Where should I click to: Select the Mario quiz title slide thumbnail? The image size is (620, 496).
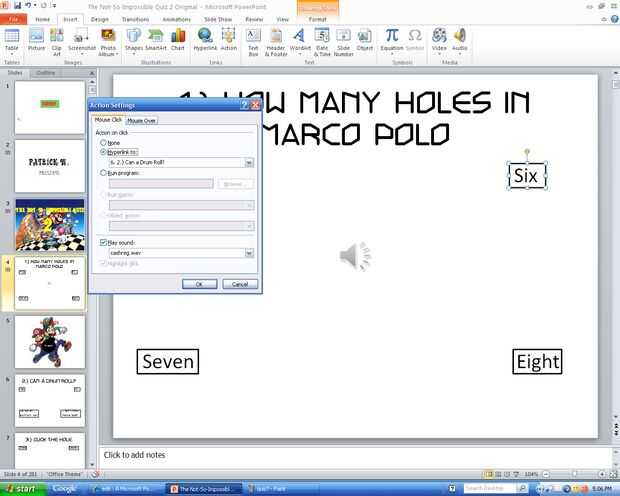pyautogui.click(x=50, y=225)
